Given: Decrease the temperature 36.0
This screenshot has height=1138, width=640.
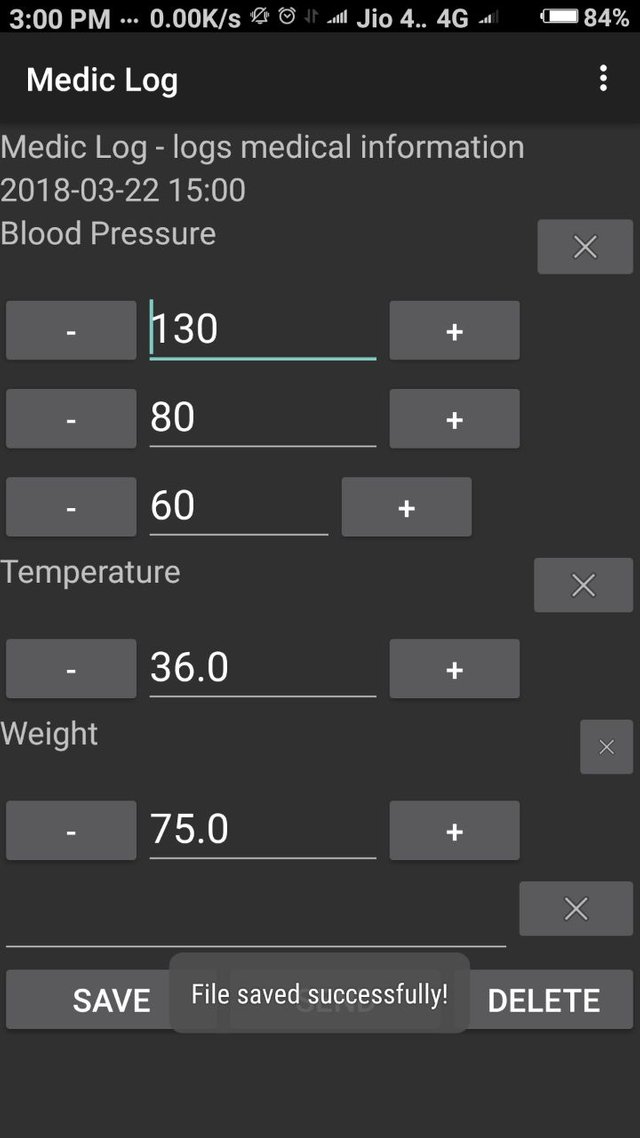Looking at the screenshot, I should coord(71,668).
